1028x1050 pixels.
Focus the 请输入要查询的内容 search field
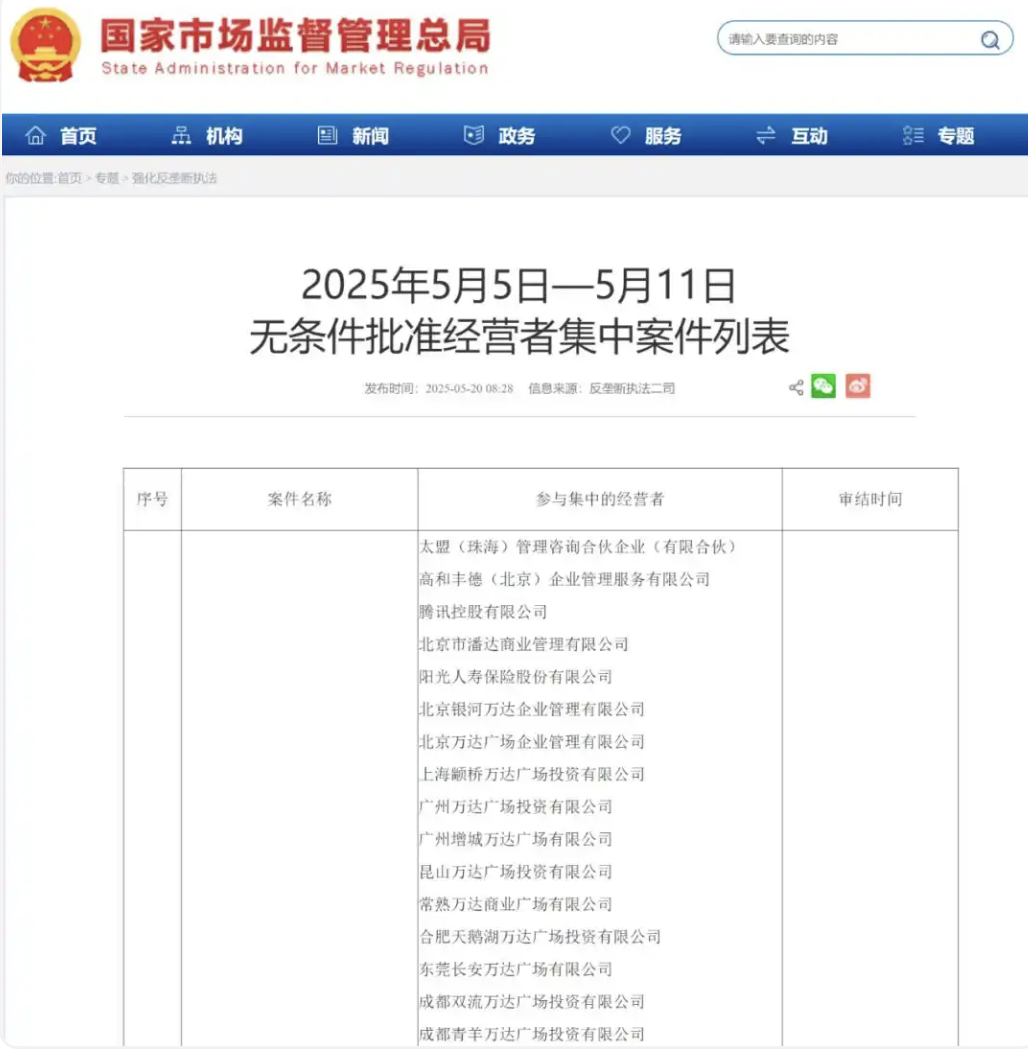point(850,40)
